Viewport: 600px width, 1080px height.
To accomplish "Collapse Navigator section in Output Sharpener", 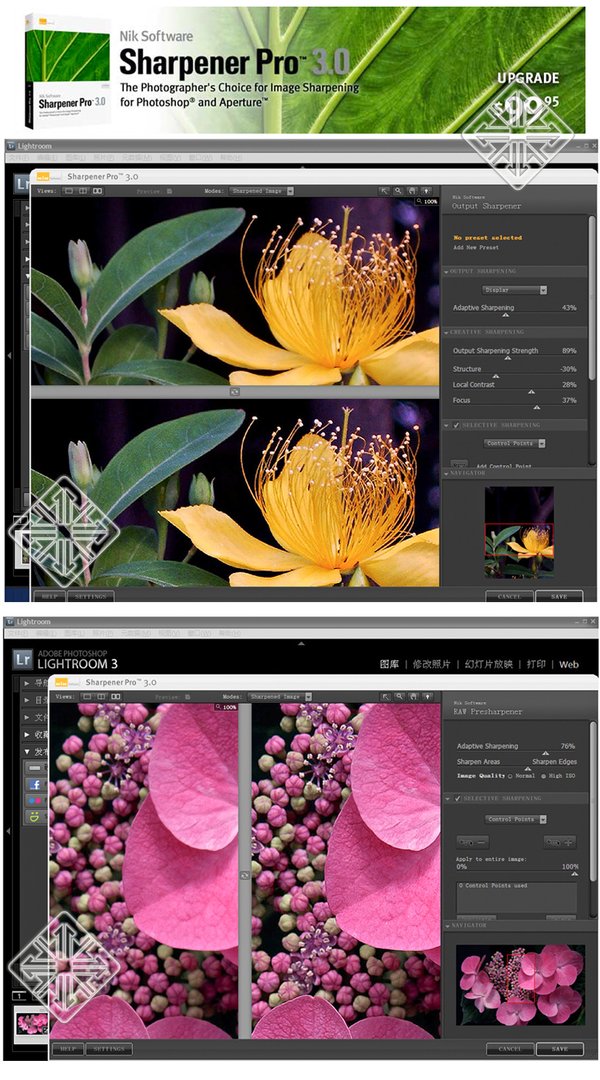I will click(x=446, y=474).
